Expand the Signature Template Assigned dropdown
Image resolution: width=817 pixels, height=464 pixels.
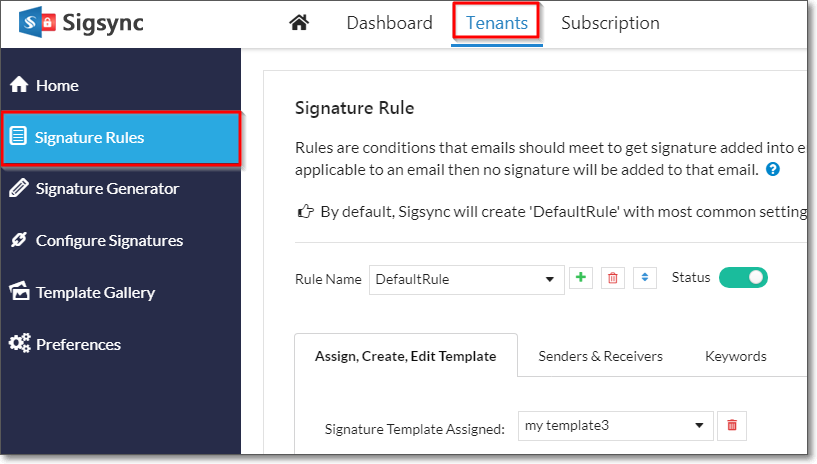pyautogui.click(x=615, y=425)
